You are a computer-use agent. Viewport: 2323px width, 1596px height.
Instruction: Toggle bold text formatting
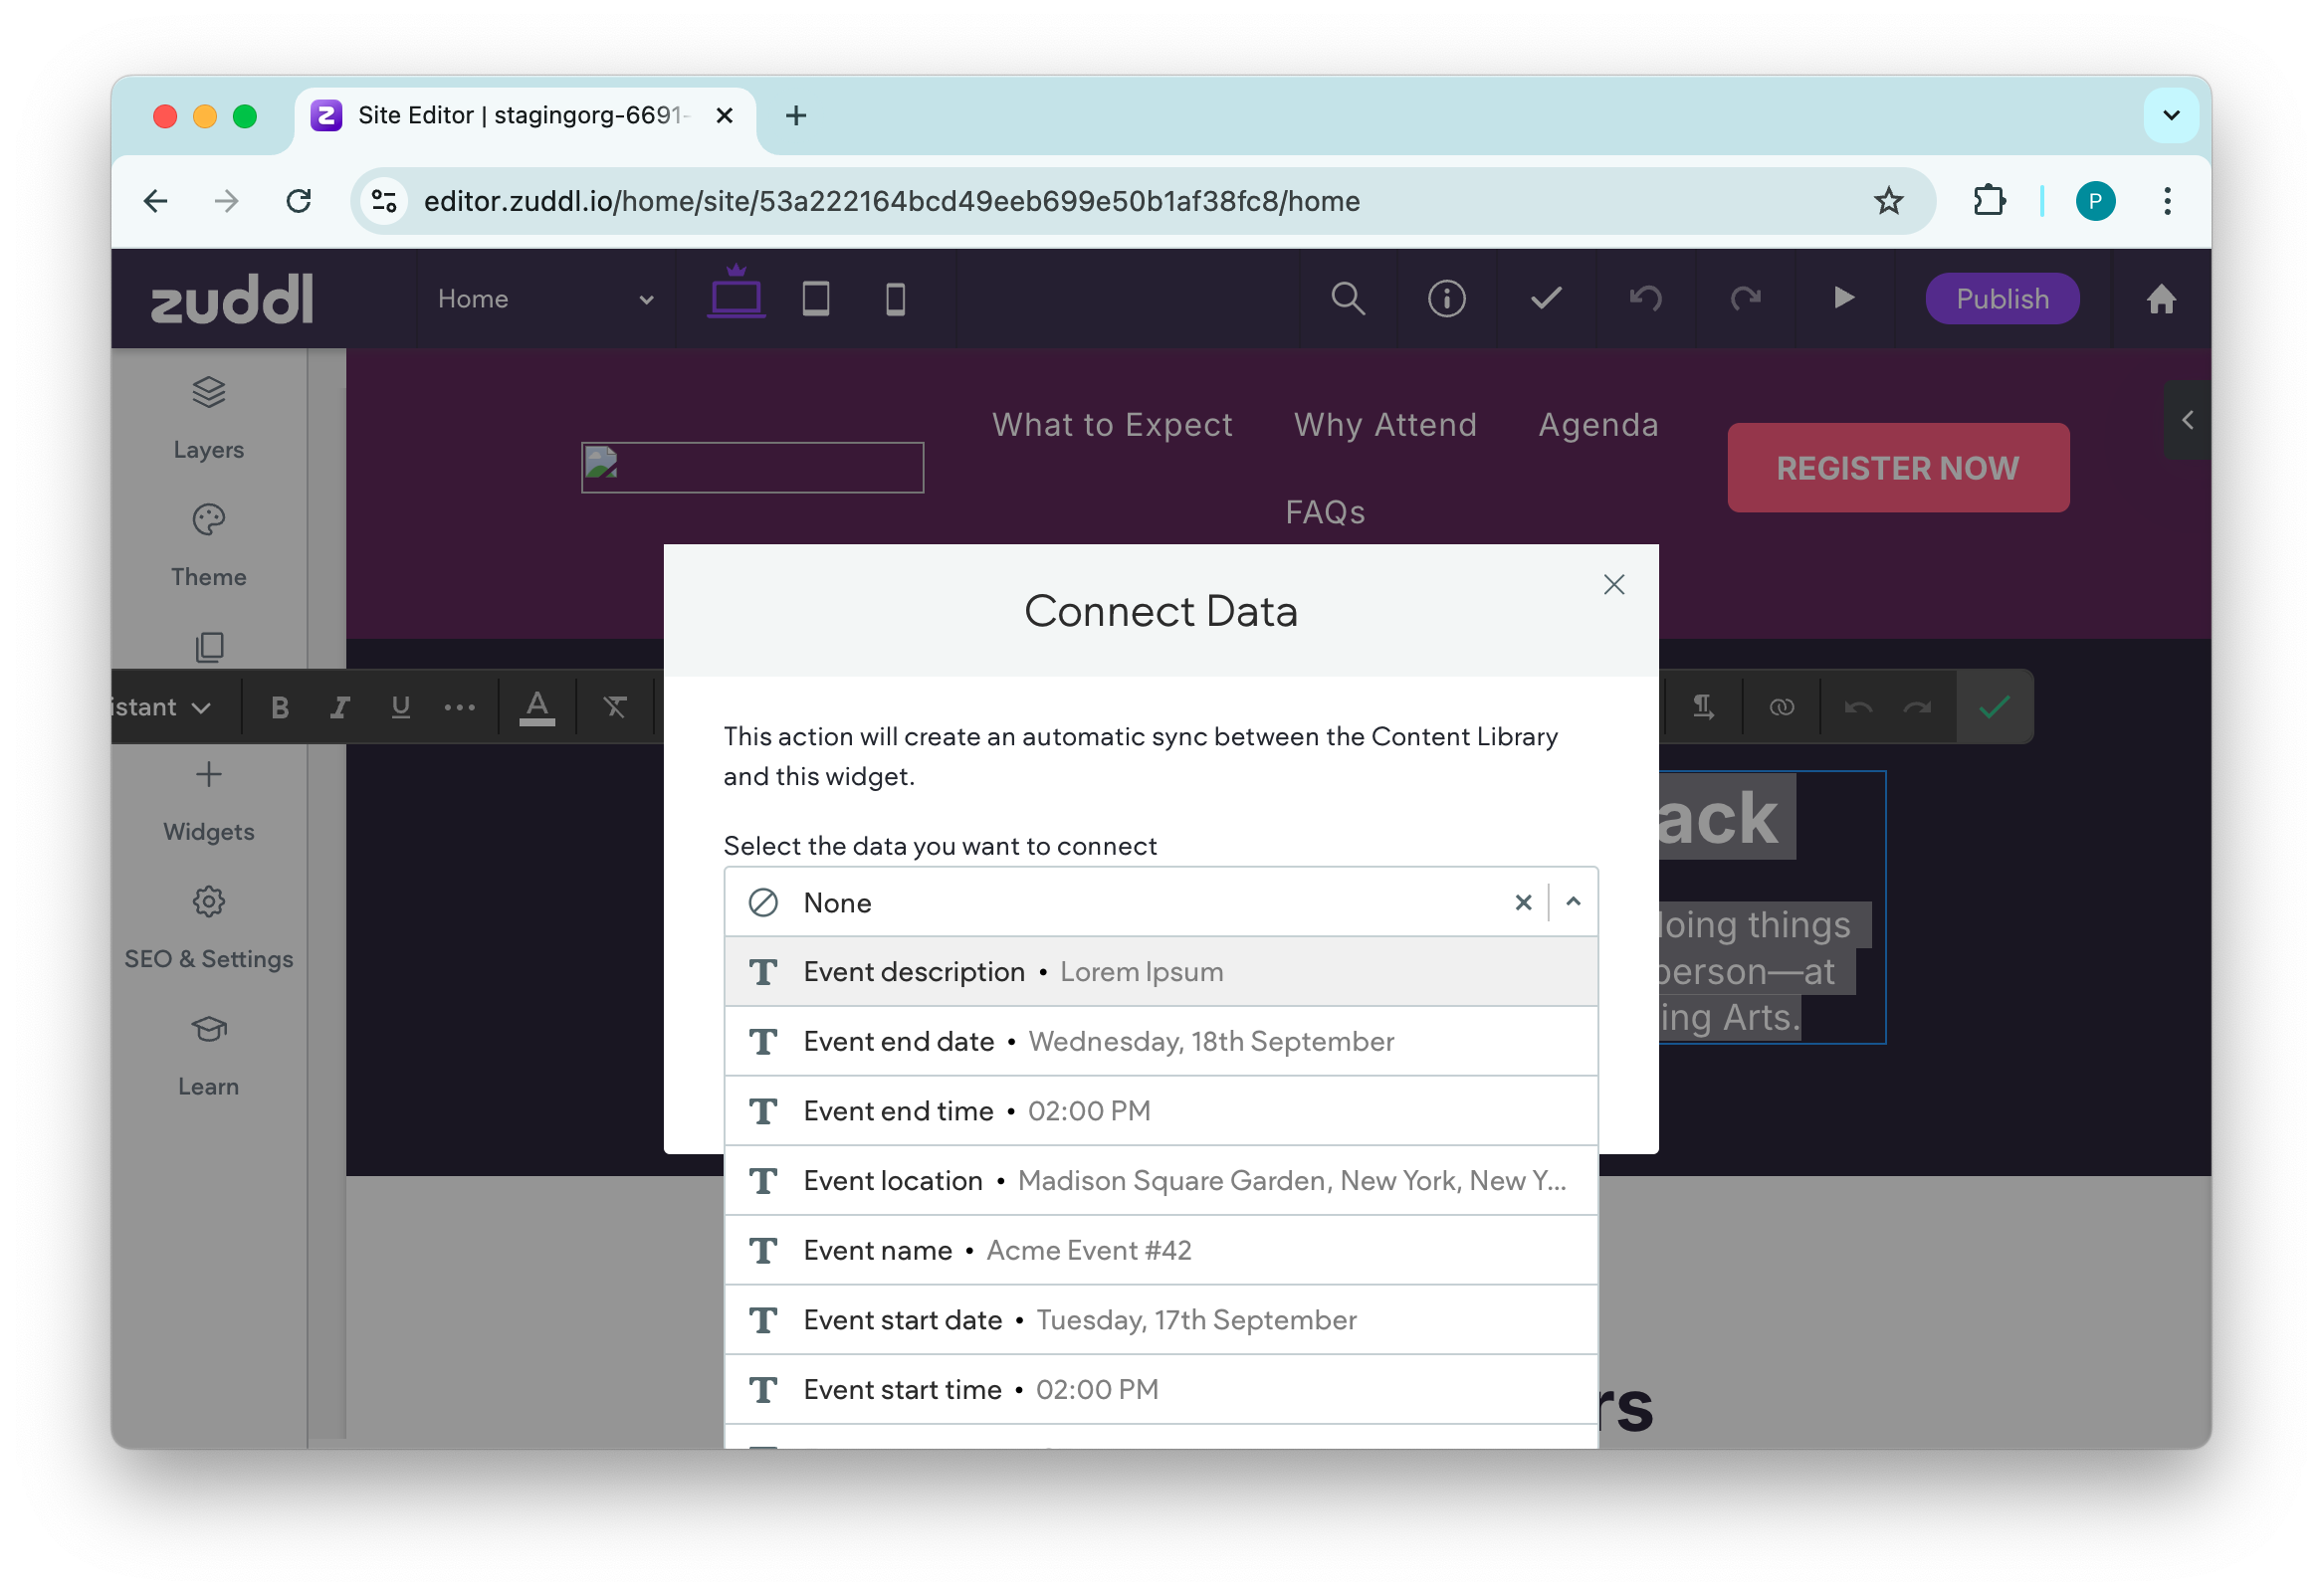pyautogui.click(x=280, y=708)
